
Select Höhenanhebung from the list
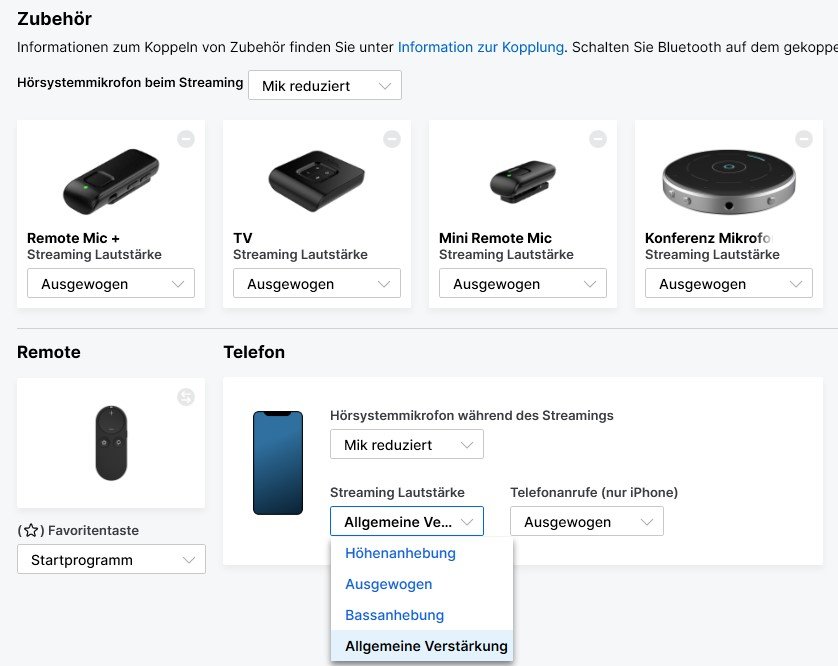coord(400,553)
